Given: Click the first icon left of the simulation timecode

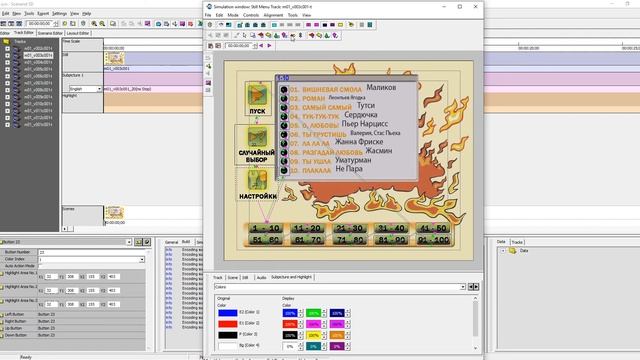Looking at the screenshot, I should (210, 46).
